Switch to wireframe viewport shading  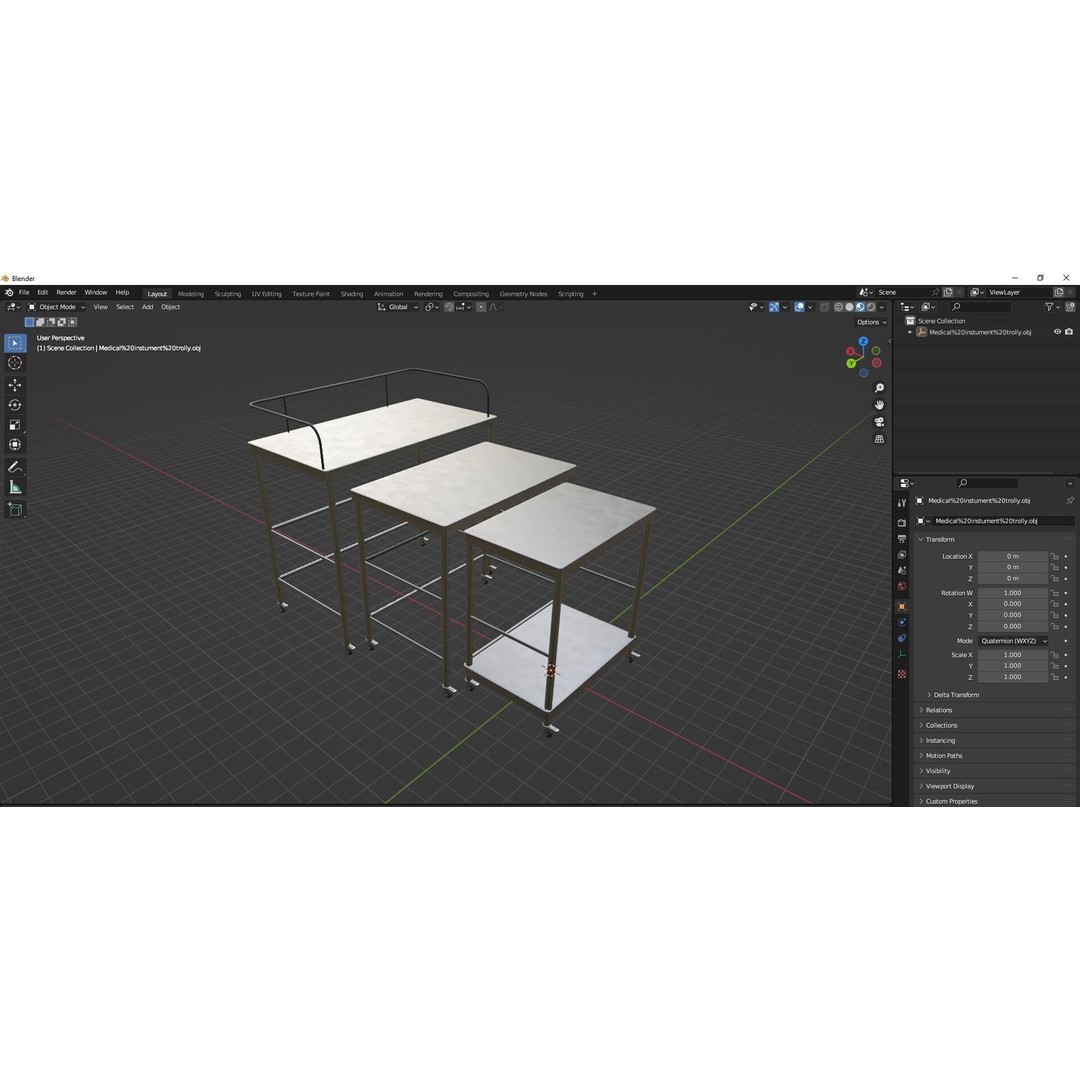coord(838,307)
